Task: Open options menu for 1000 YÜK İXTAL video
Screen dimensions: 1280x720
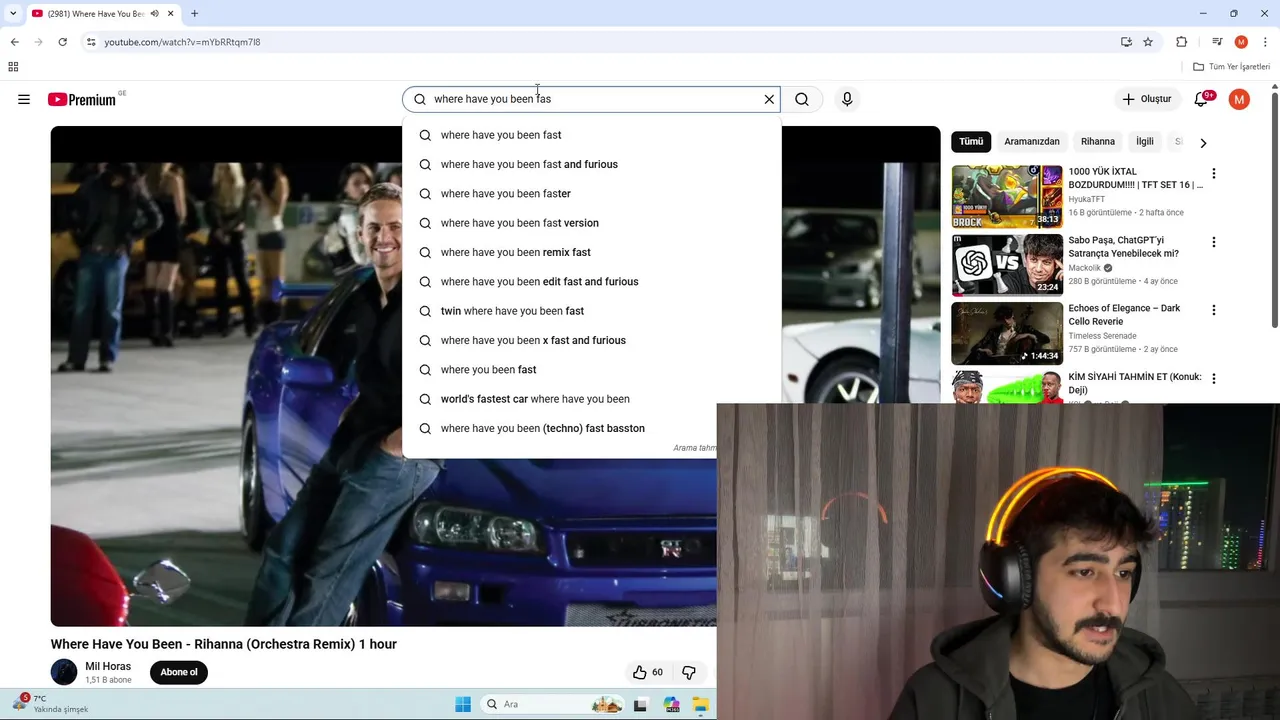Action: pyautogui.click(x=1214, y=174)
